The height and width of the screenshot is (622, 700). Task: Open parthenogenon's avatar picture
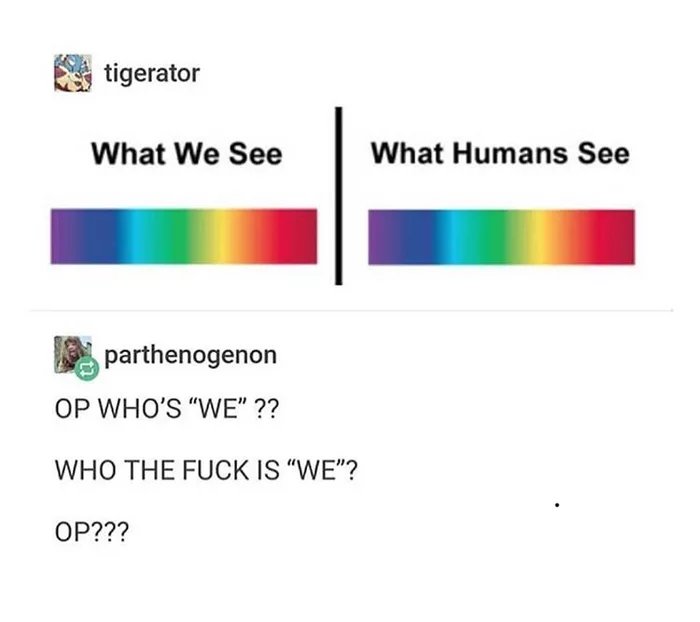pos(73,355)
